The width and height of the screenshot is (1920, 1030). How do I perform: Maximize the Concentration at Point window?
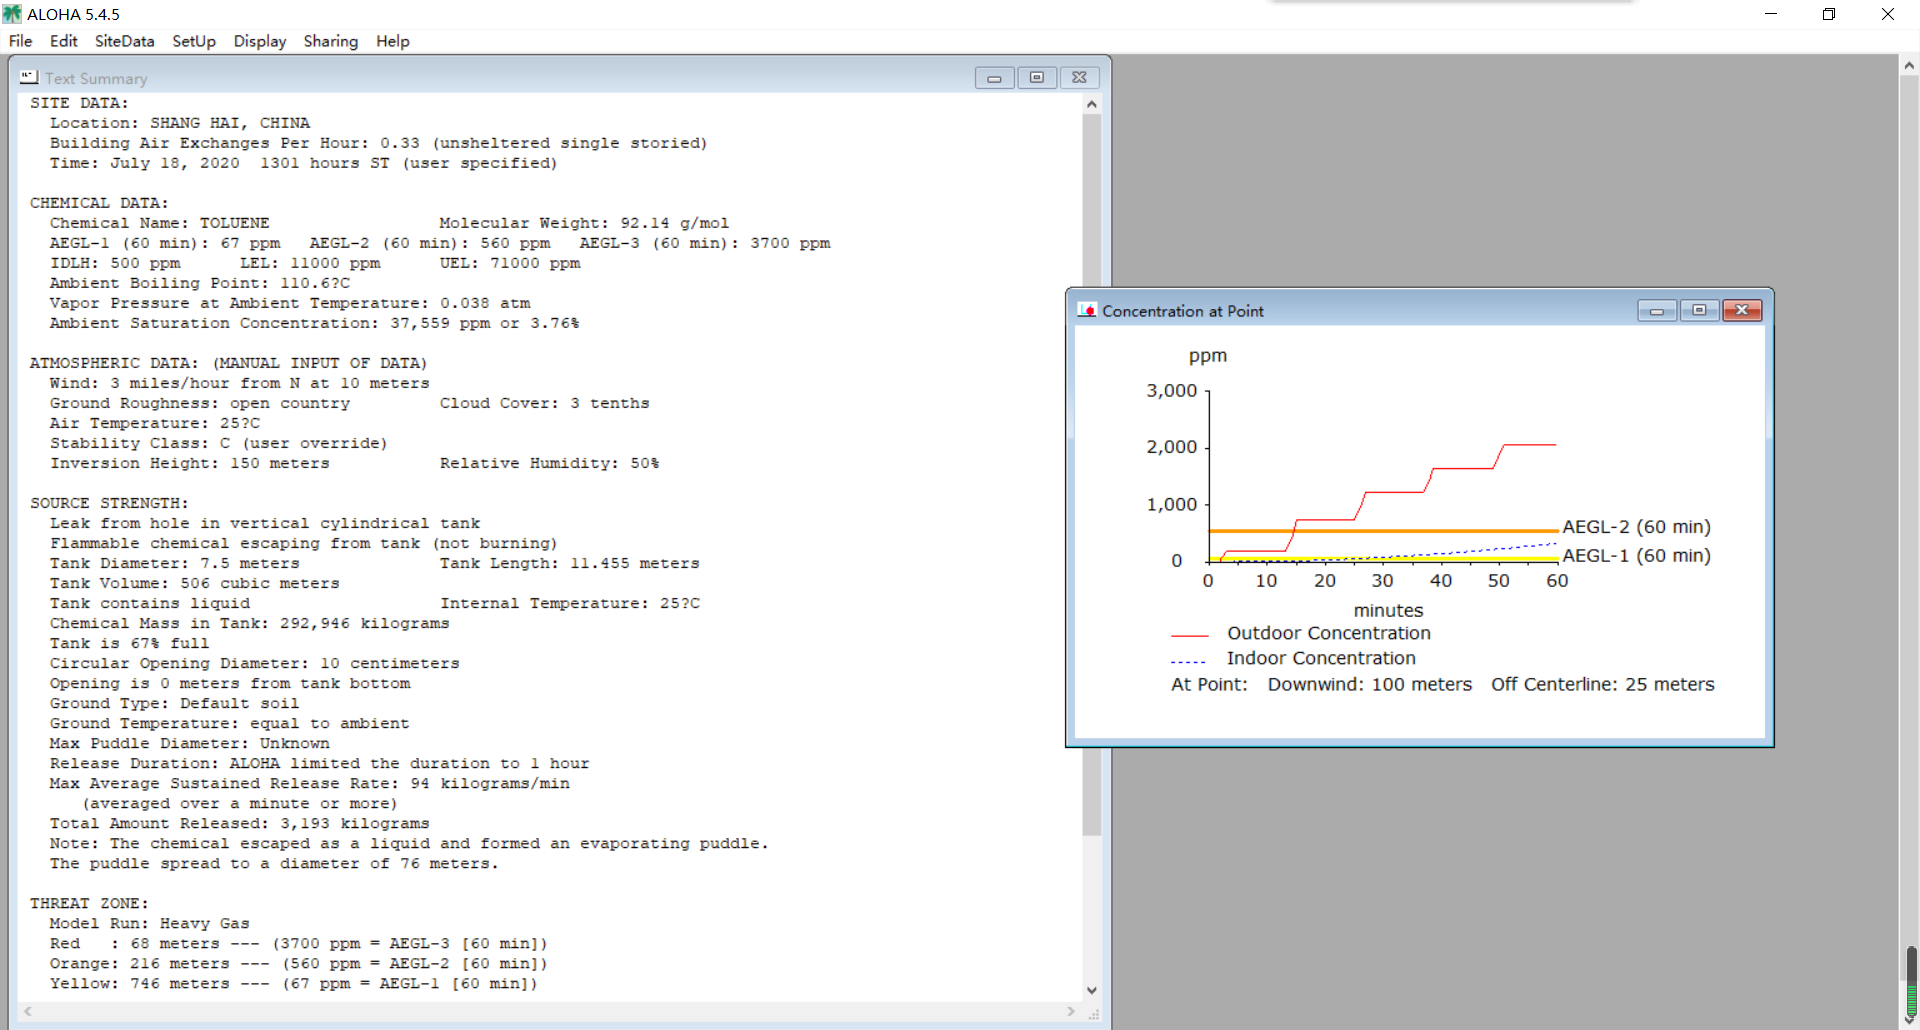tap(1699, 311)
